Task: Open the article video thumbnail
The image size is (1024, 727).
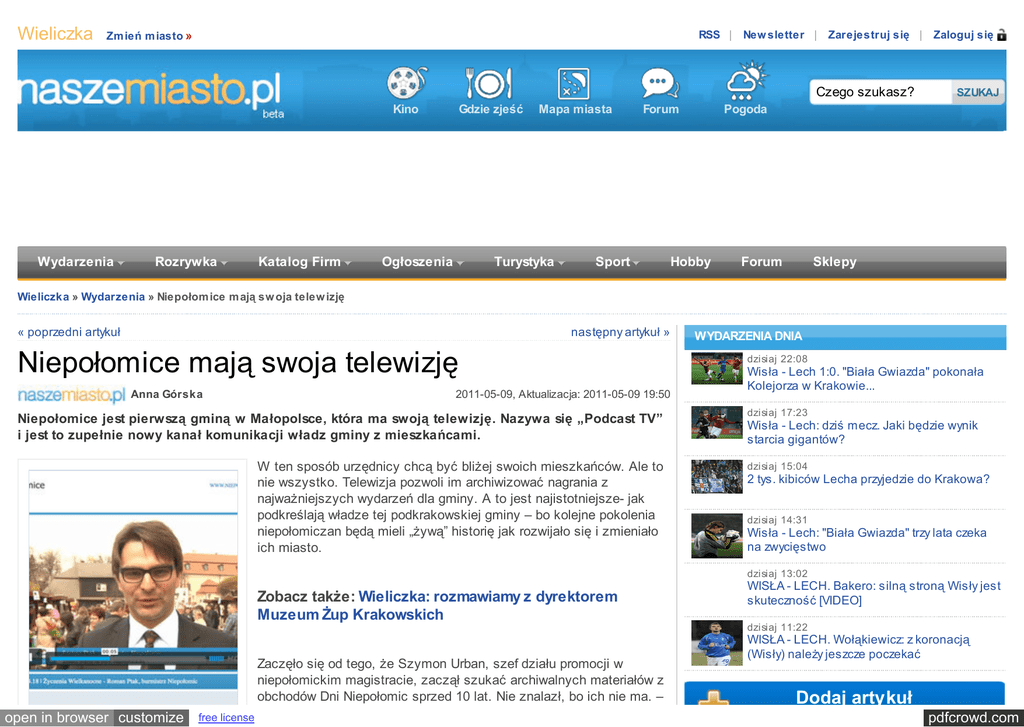Action: (x=133, y=579)
